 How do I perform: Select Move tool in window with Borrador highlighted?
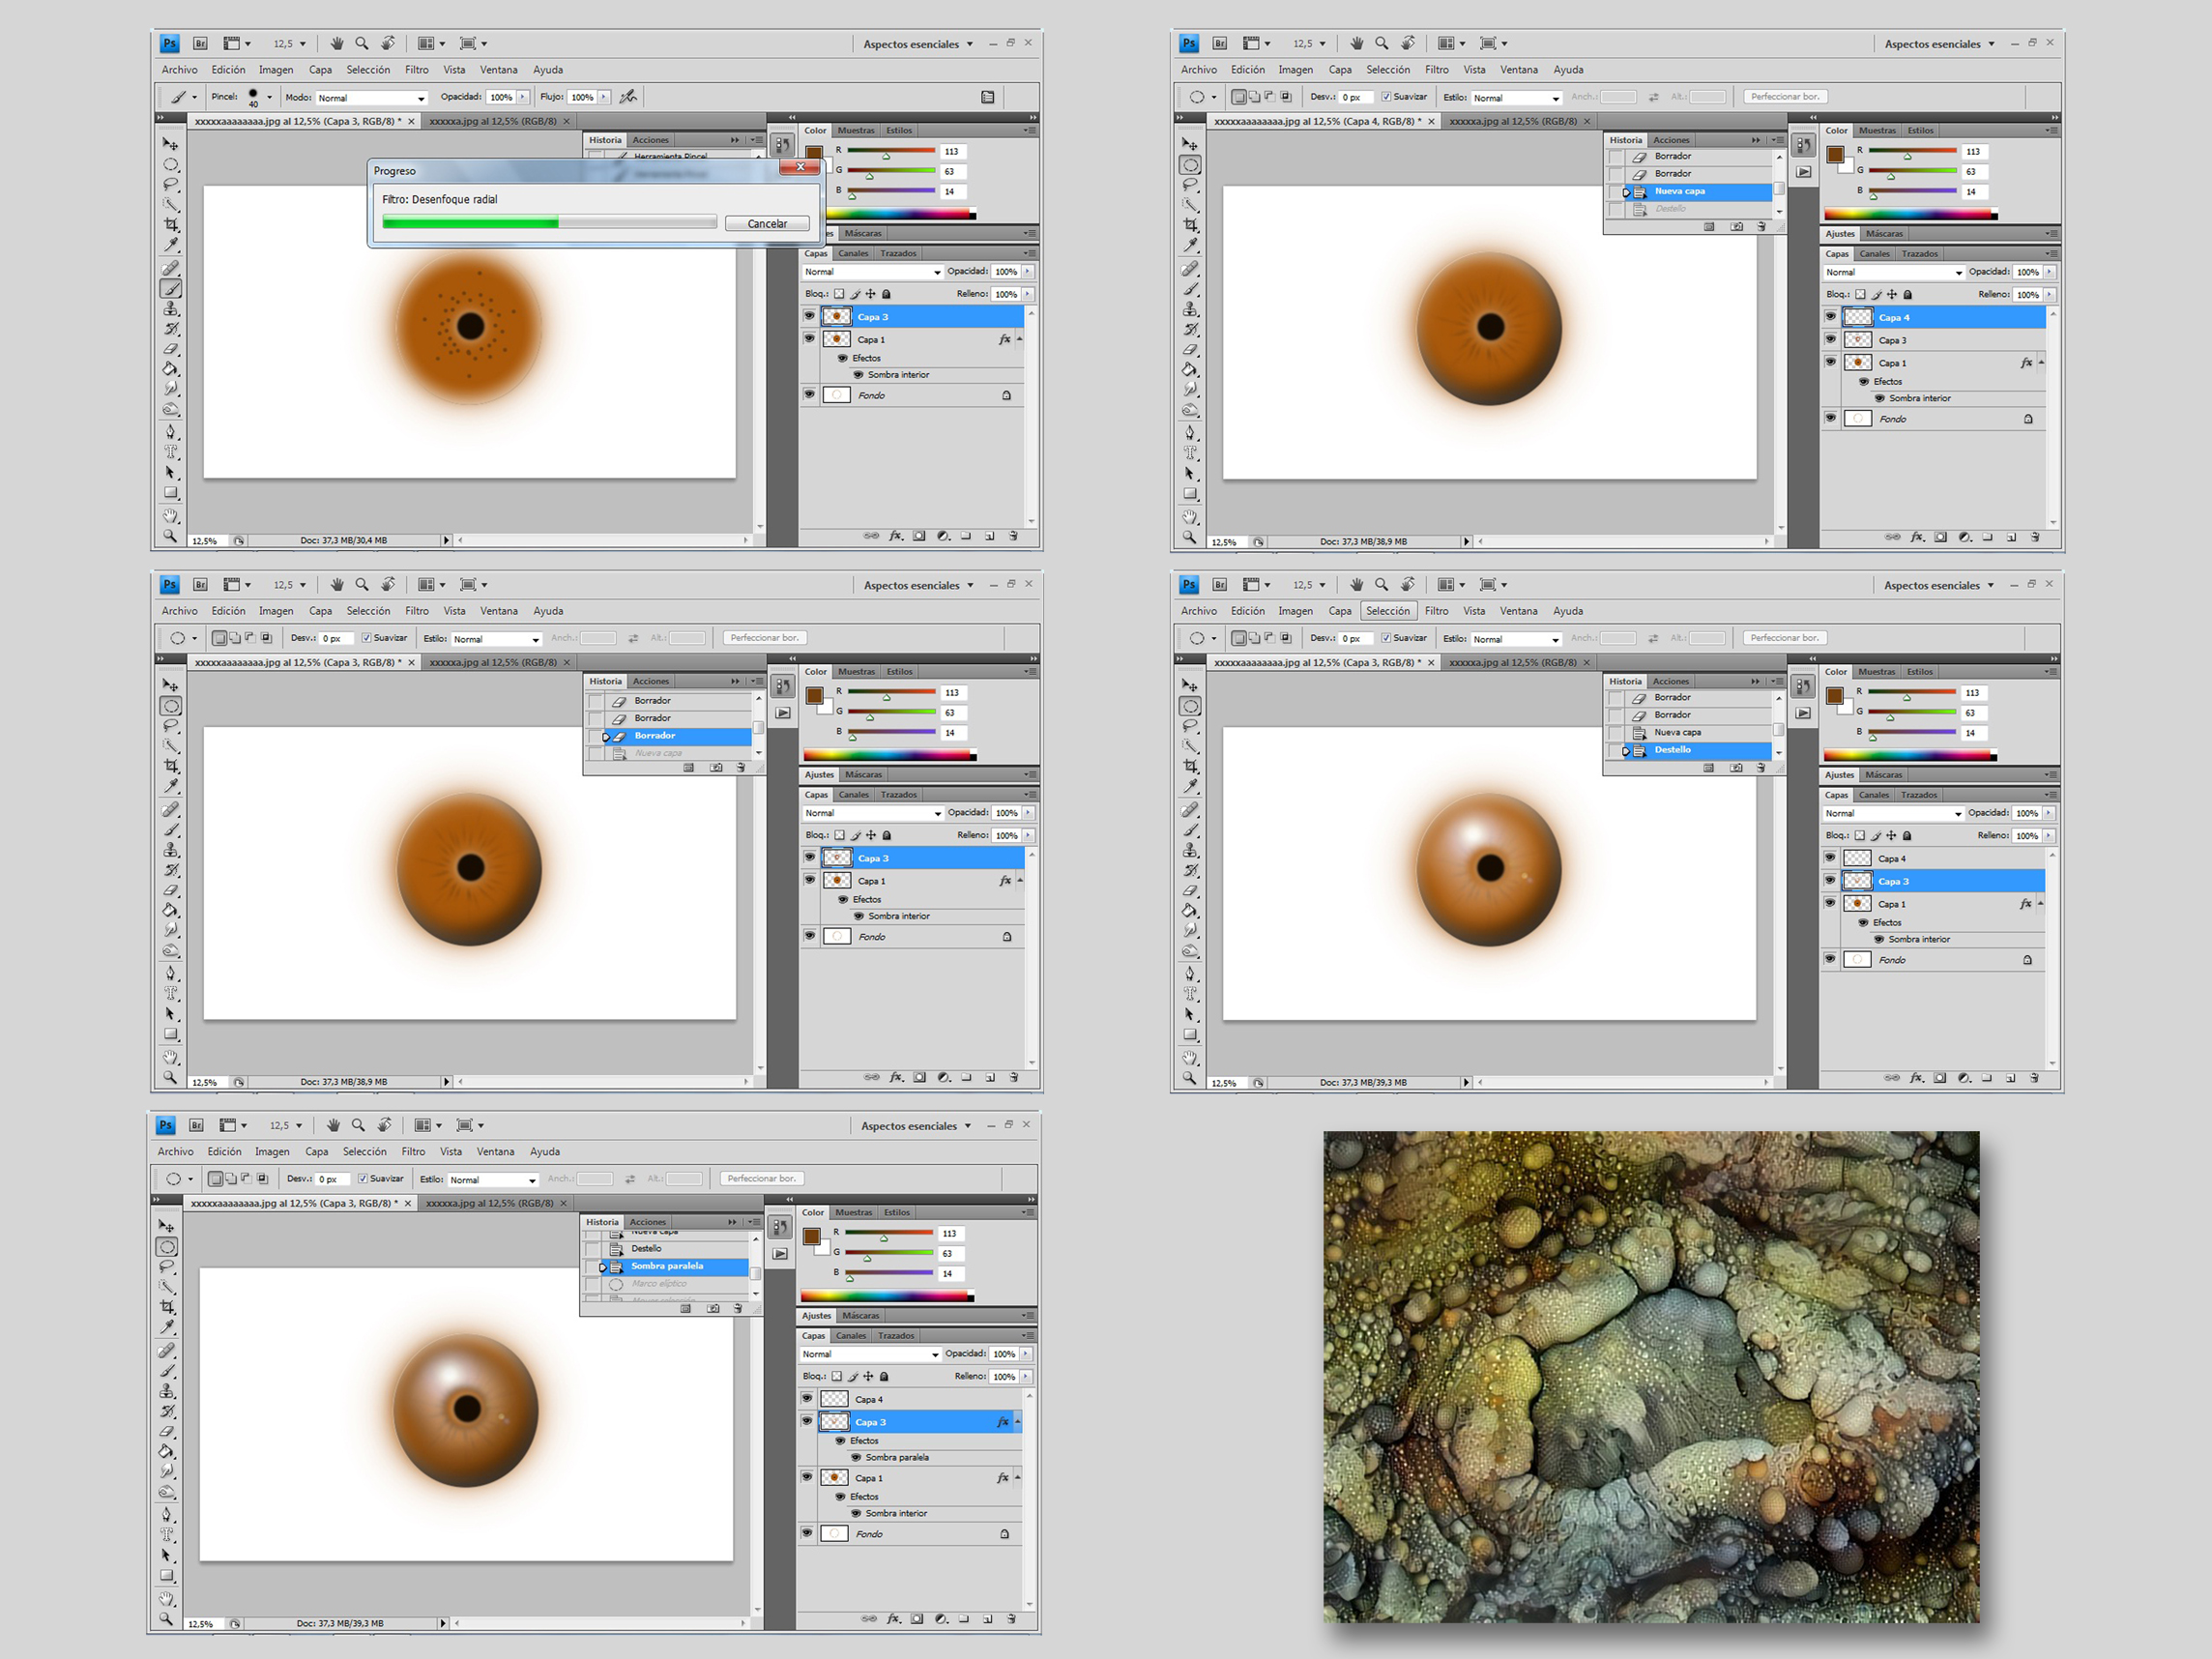tap(171, 685)
